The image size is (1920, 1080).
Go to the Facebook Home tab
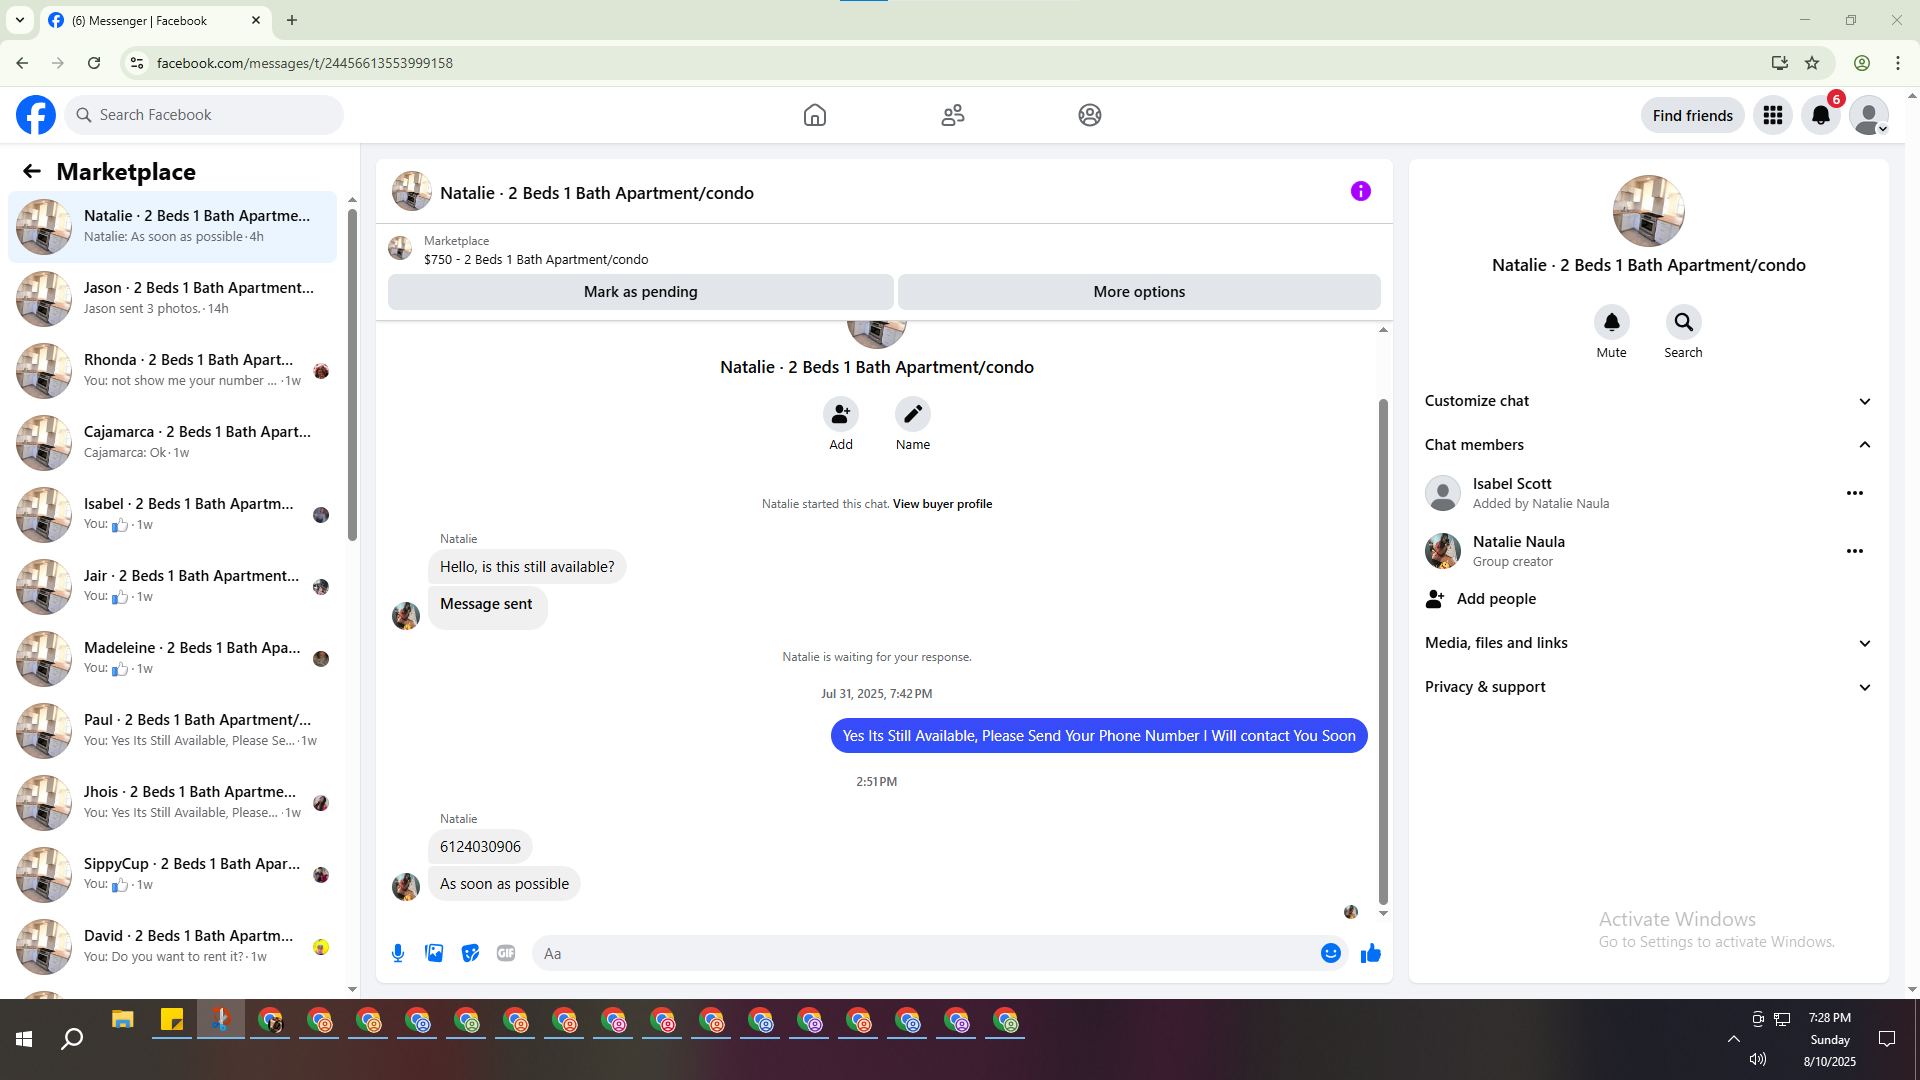click(815, 115)
